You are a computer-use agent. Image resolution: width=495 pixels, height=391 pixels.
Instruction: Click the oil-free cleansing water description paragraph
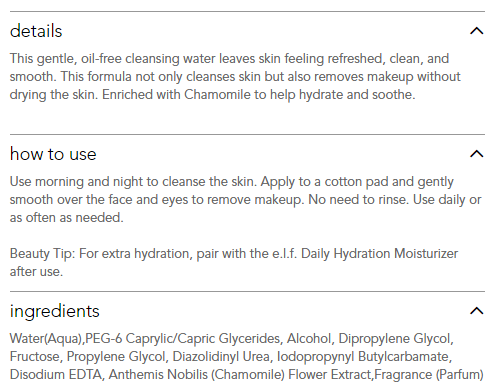pos(235,77)
